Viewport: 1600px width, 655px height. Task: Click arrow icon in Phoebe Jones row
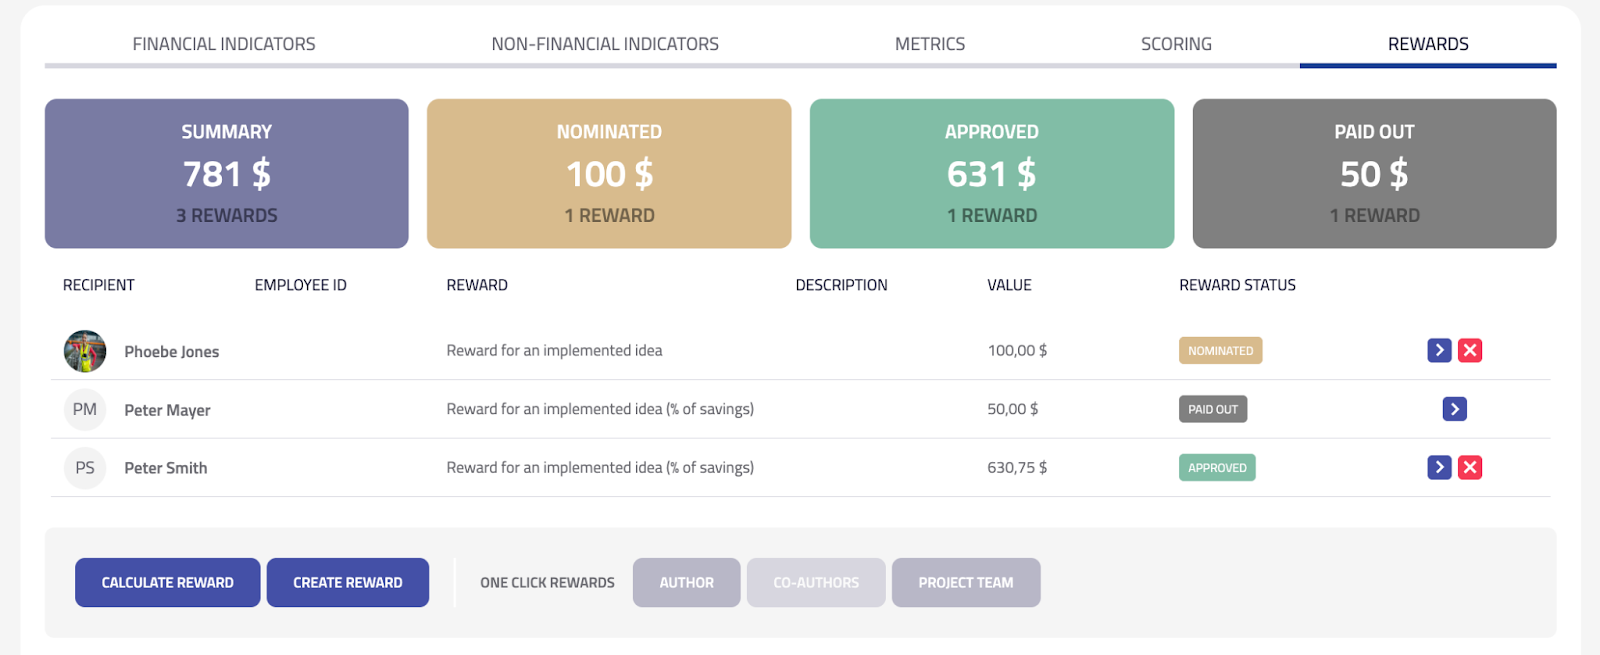tap(1439, 350)
